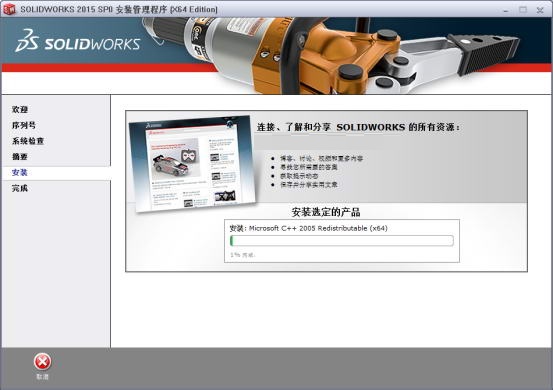Go to the 摘要 step
This screenshot has width=553, height=390.
pyautogui.click(x=20, y=157)
